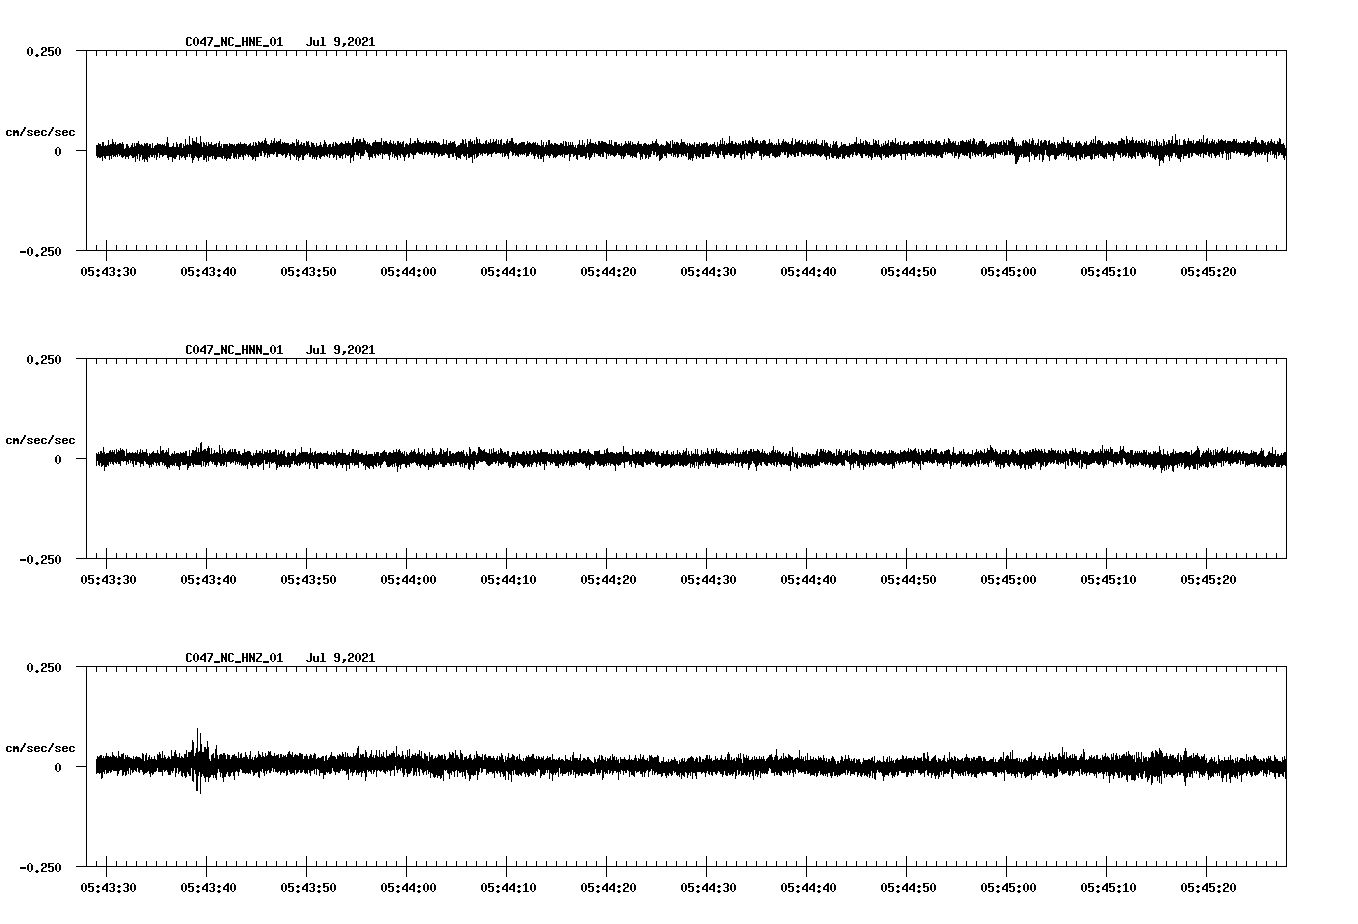Click the 05:44:10 time label under HNE plot
The height and width of the screenshot is (924, 1358).
click(508, 272)
